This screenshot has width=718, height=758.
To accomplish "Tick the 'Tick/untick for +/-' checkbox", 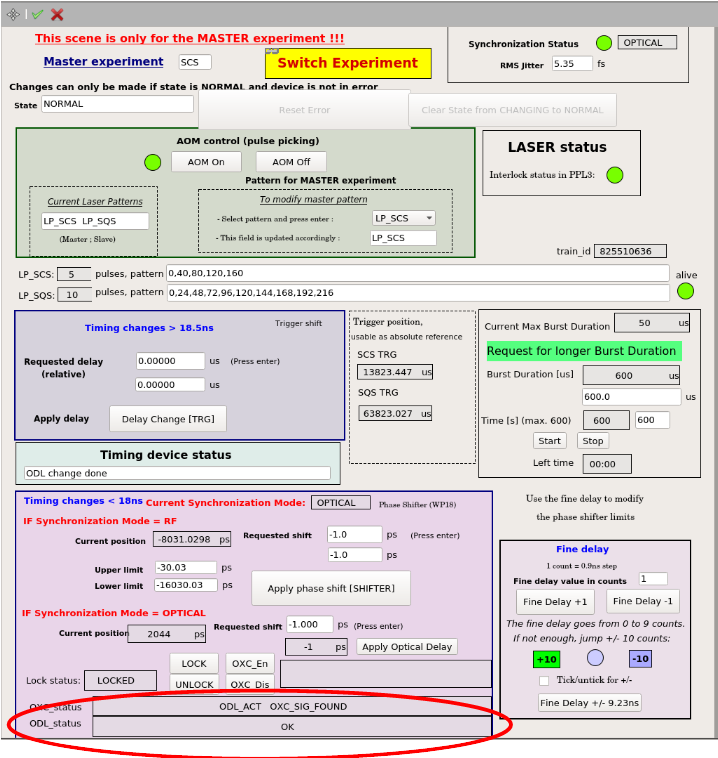I will point(544,680).
